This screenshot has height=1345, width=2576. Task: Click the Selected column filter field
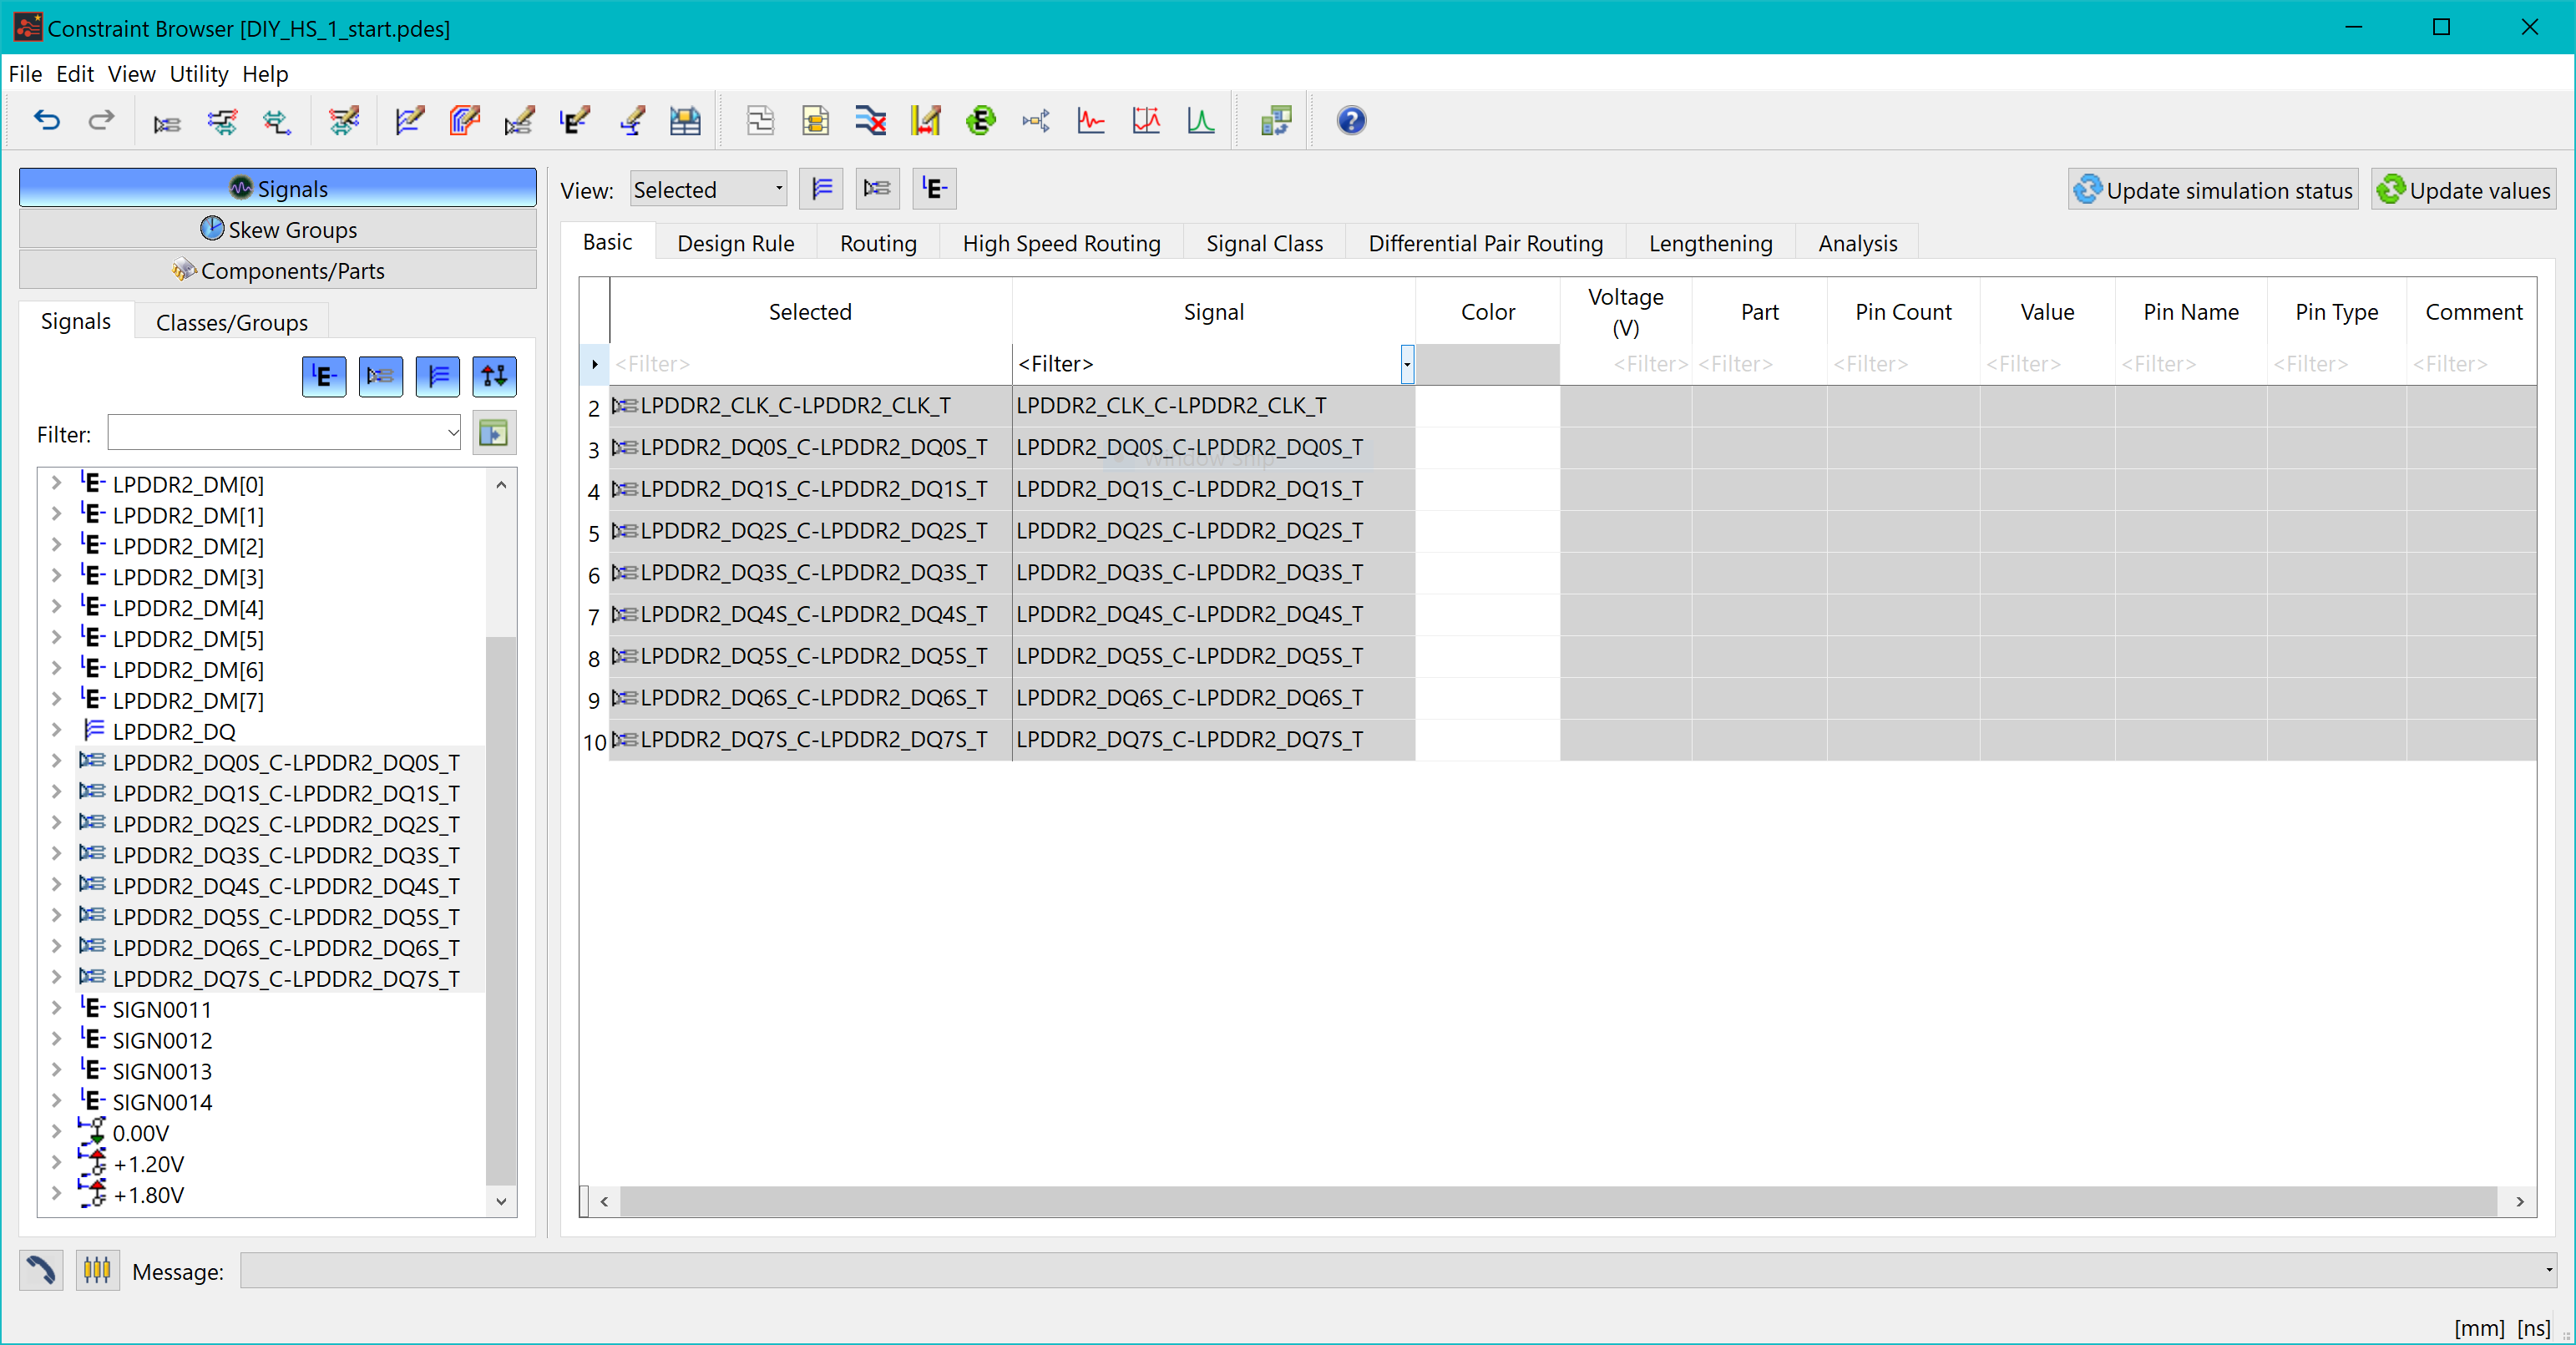pyautogui.click(x=810, y=364)
